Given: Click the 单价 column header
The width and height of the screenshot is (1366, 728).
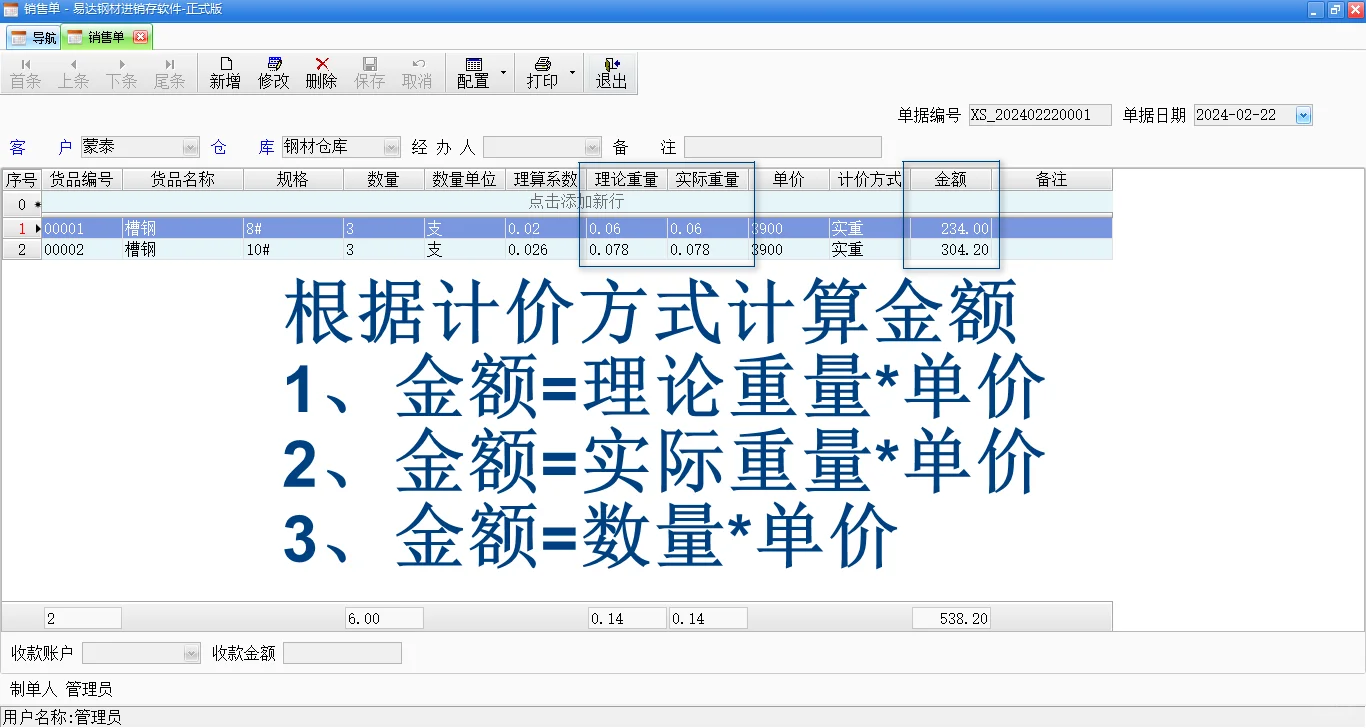Looking at the screenshot, I should tap(789, 180).
